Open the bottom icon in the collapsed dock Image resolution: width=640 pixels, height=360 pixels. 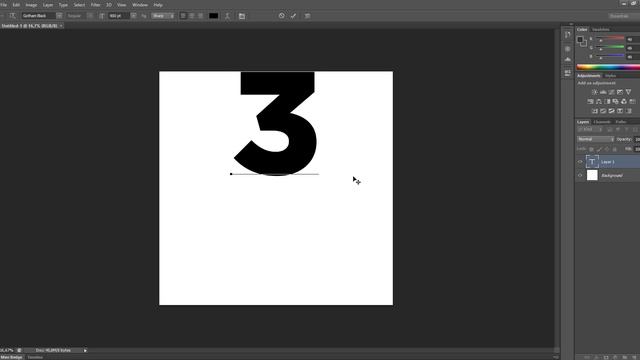point(568,72)
